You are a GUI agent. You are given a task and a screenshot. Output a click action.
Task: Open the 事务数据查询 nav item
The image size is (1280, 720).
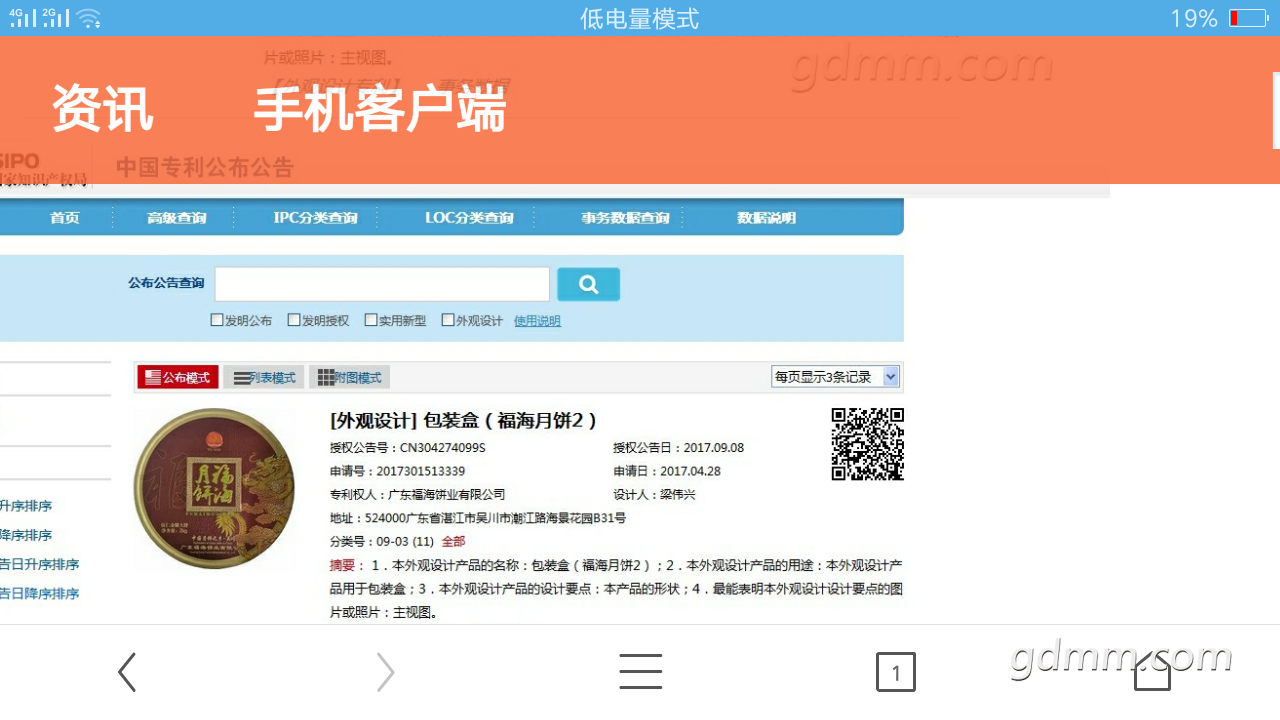[625, 218]
